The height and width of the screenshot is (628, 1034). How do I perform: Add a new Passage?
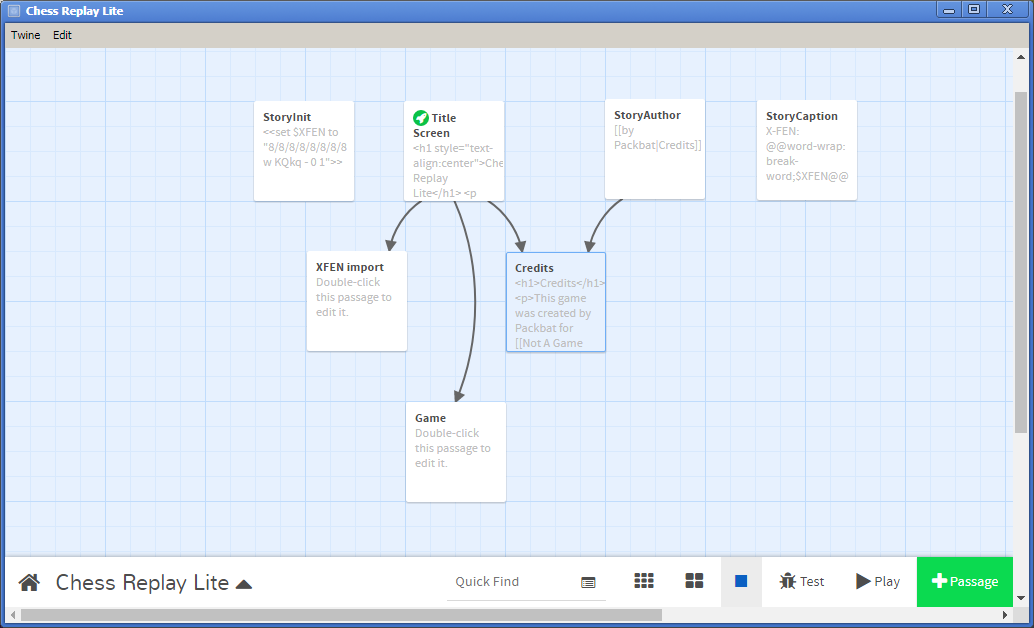point(964,581)
